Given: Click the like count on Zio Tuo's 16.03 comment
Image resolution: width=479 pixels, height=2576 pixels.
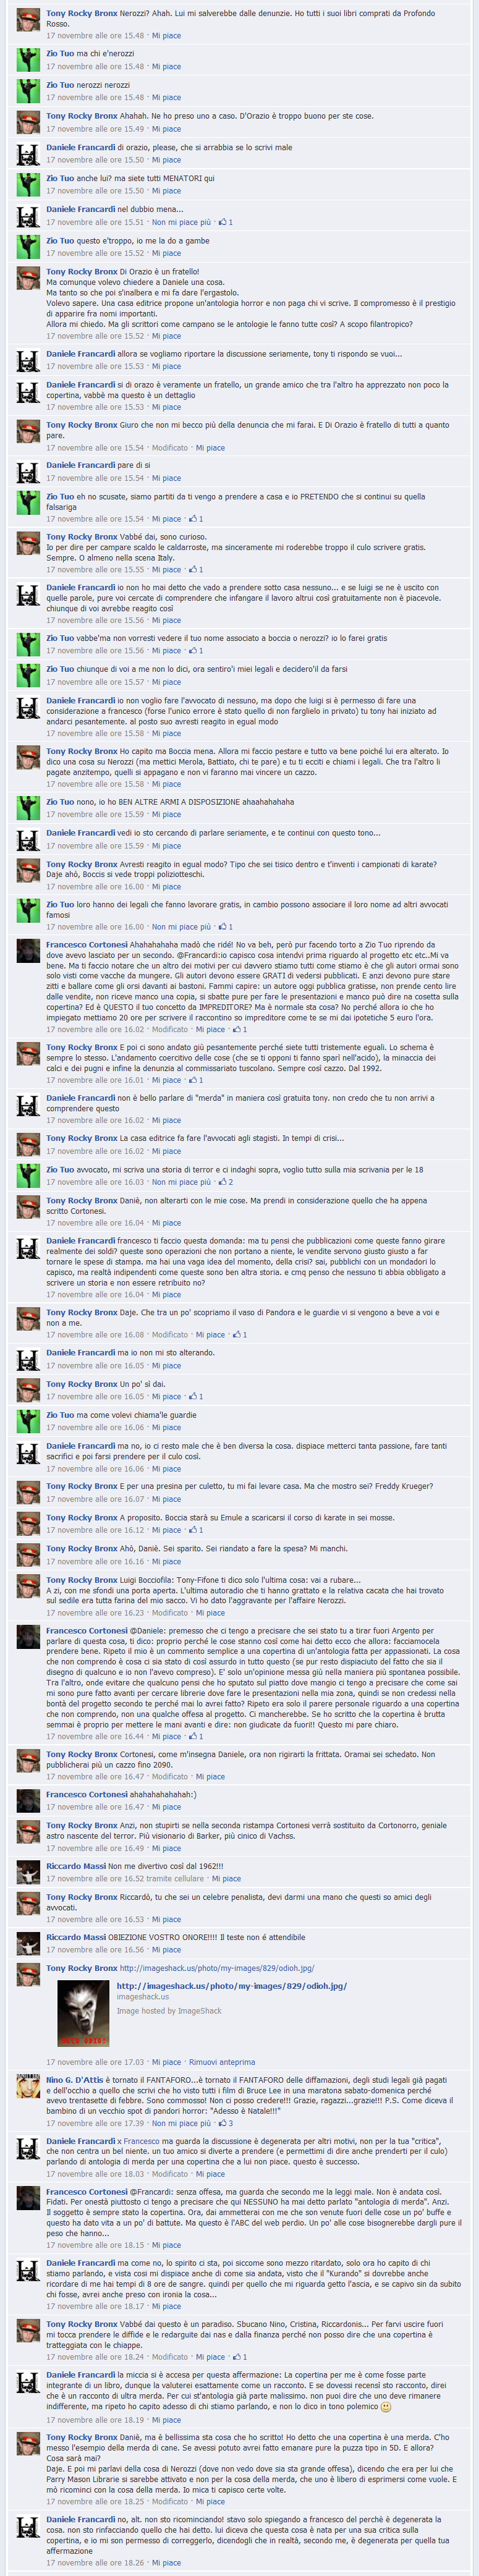Looking at the screenshot, I should pyautogui.click(x=226, y=1182).
